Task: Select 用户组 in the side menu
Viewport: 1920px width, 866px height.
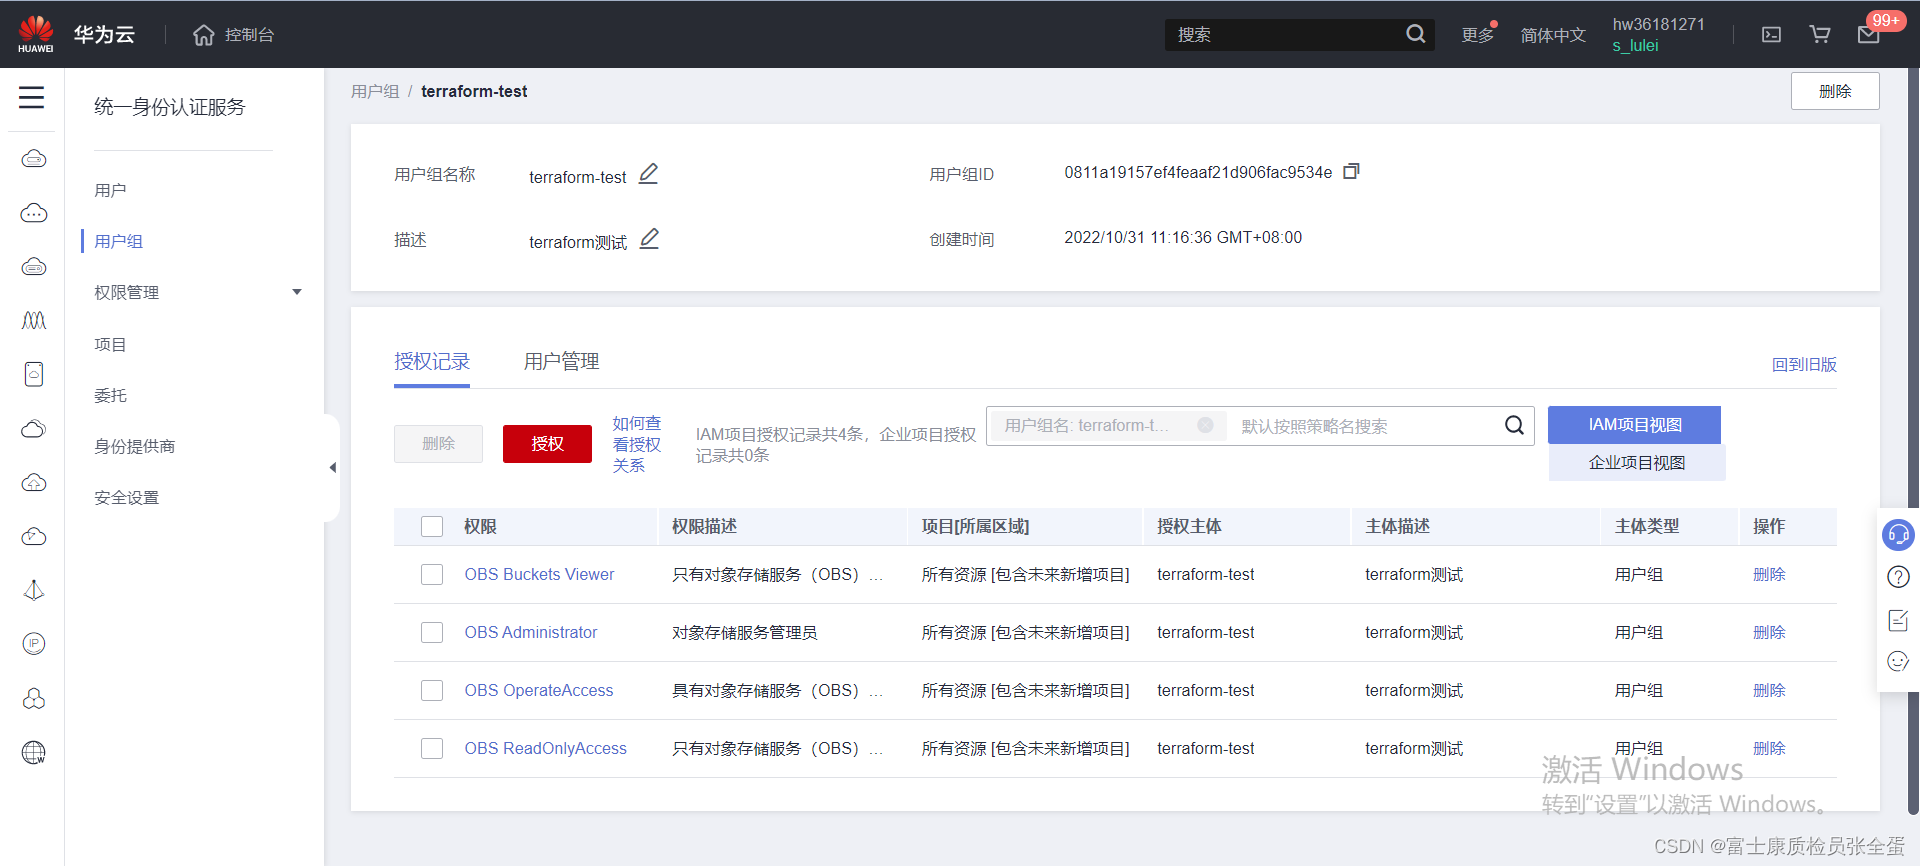Action: [x=118, y=241]
